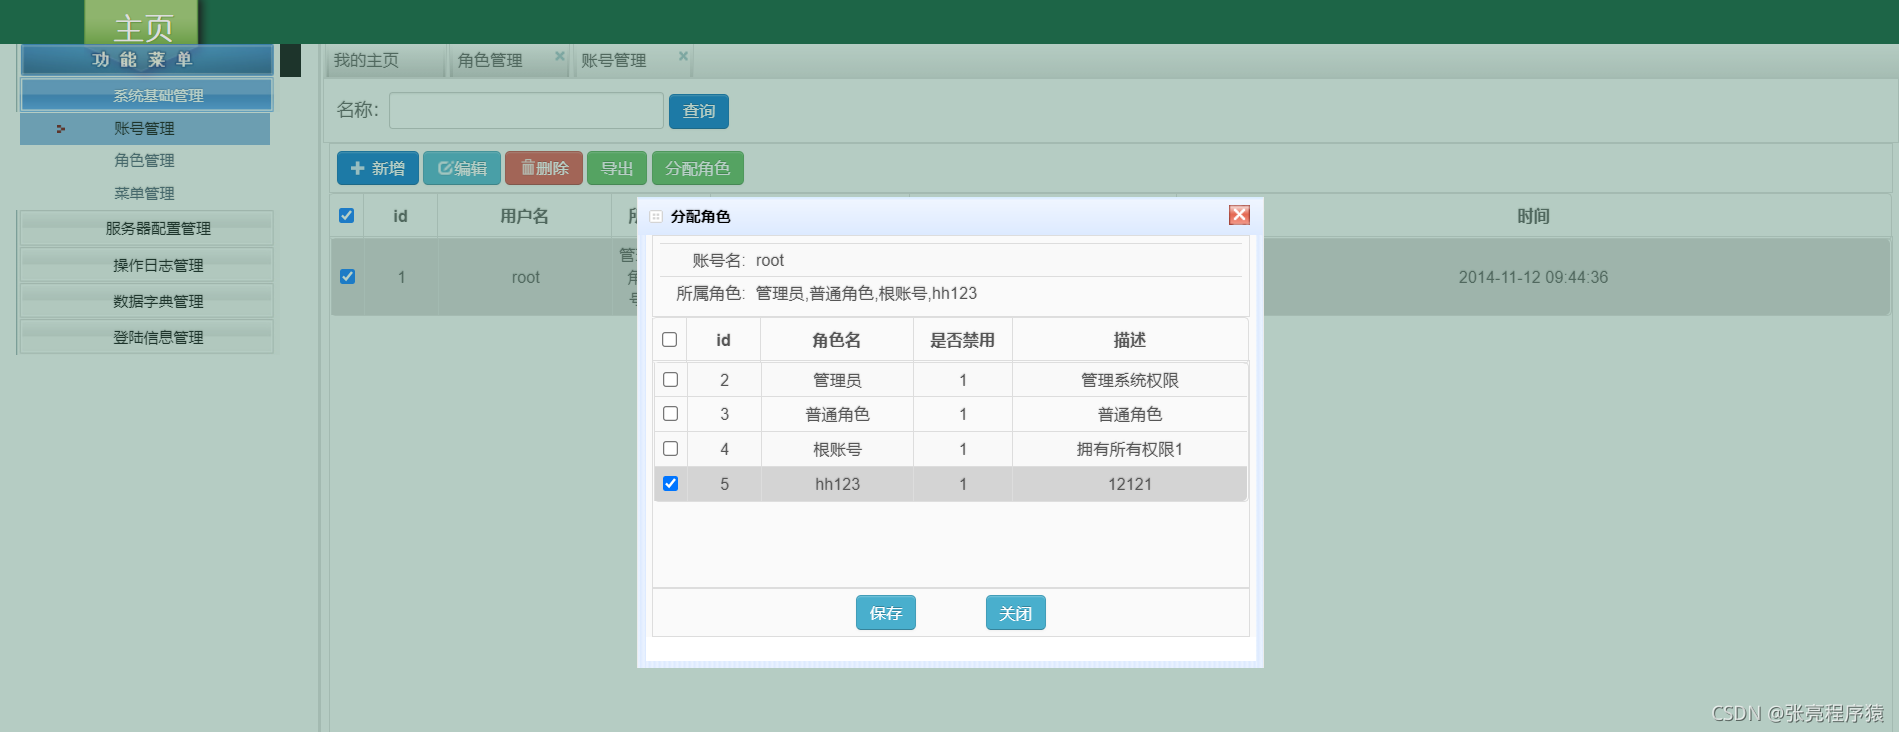Click the 删除 delete button
This screenshot has height=732, width=1899.
(544, 168)
